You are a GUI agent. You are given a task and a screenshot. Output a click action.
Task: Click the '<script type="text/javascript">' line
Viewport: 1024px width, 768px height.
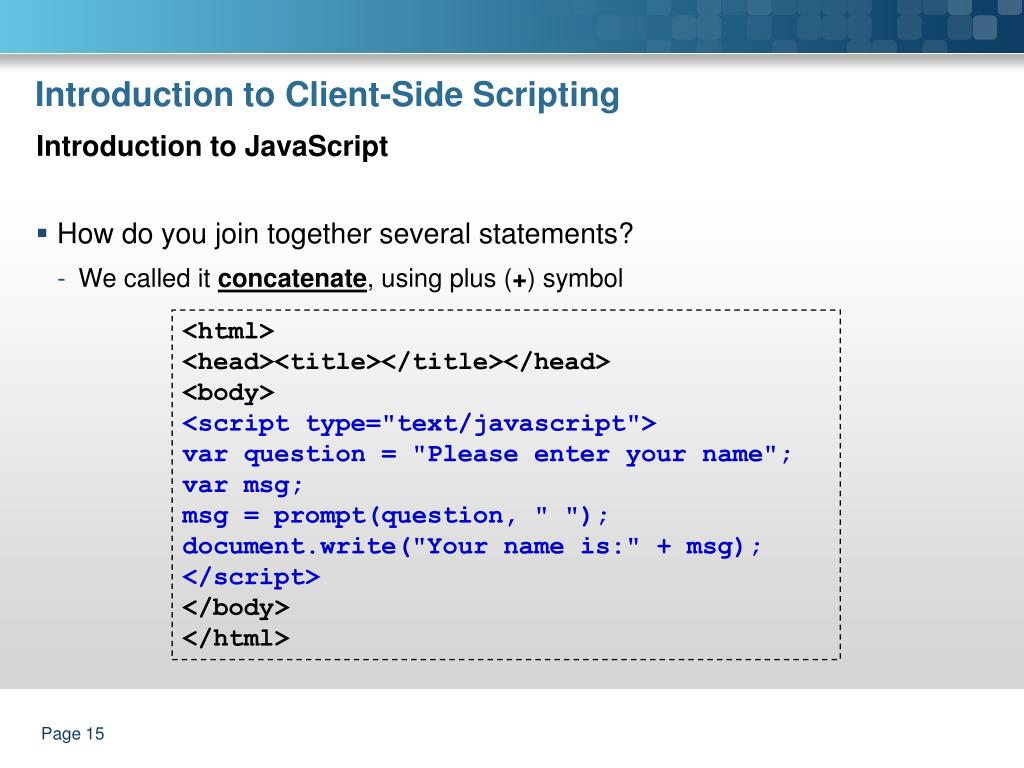click(x=419, y=423)
